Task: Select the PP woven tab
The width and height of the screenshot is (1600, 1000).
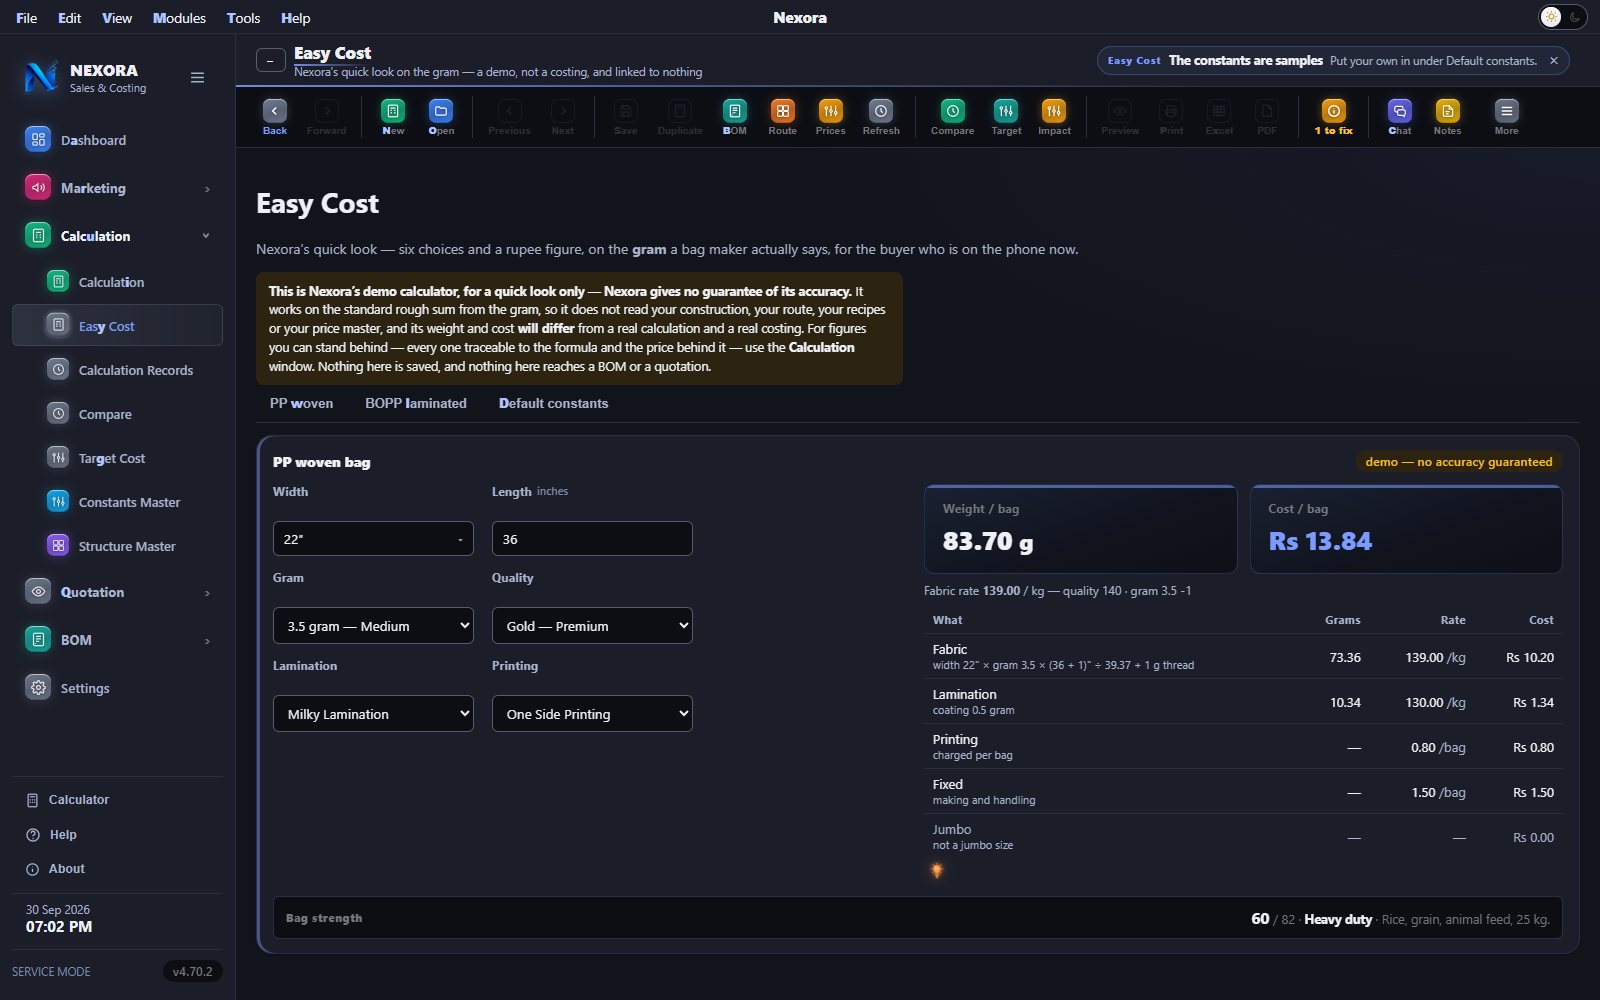Action: [x=301, y=403]
